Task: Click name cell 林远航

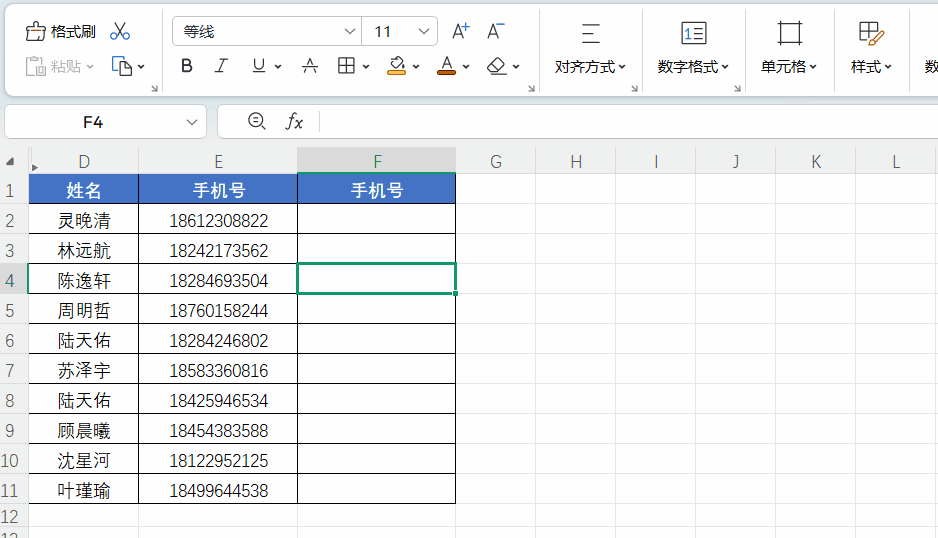Action: (84, 250)
